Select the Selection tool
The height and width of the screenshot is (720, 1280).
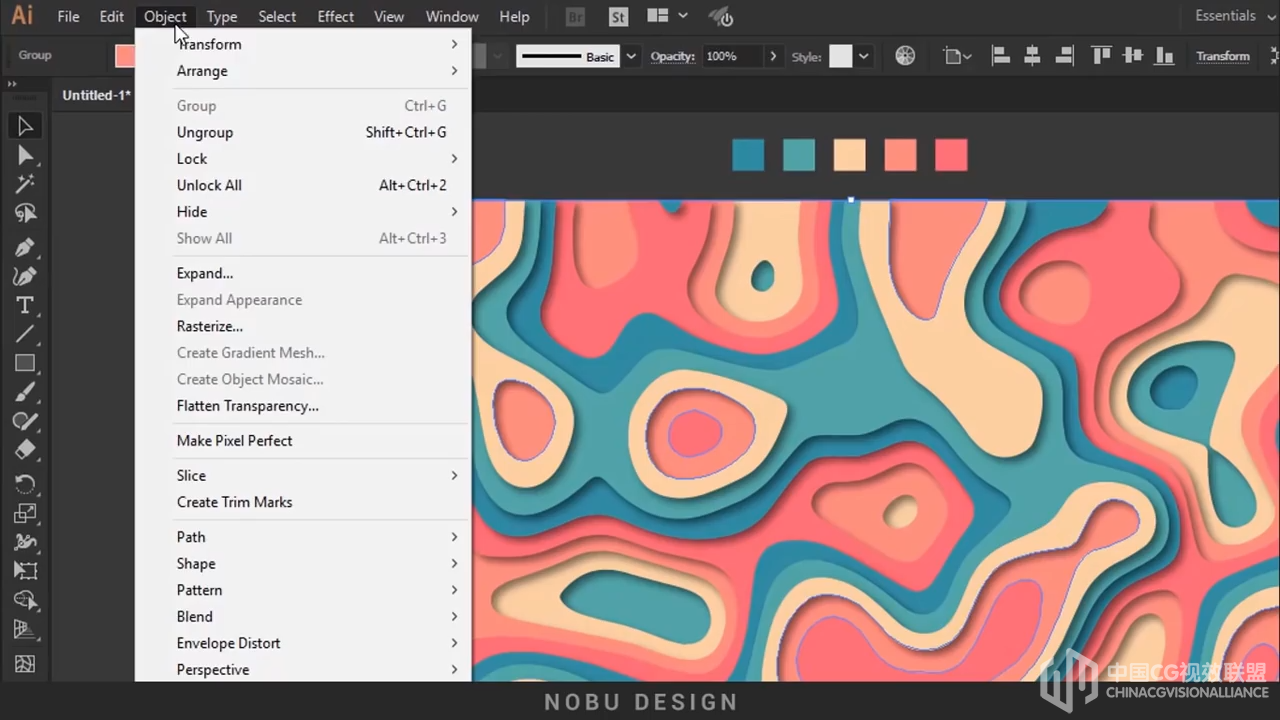(25, 126)
